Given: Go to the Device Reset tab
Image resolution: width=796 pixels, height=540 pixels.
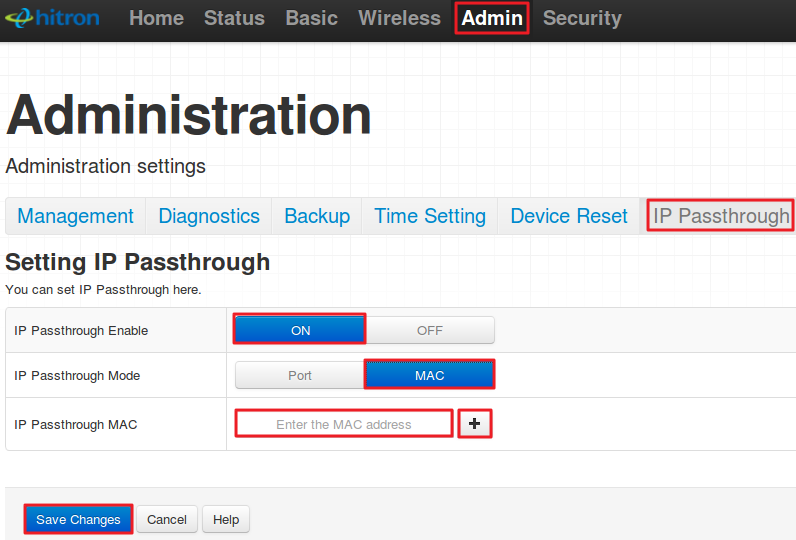Looking at the screenshot, I should tap(569, 216).
